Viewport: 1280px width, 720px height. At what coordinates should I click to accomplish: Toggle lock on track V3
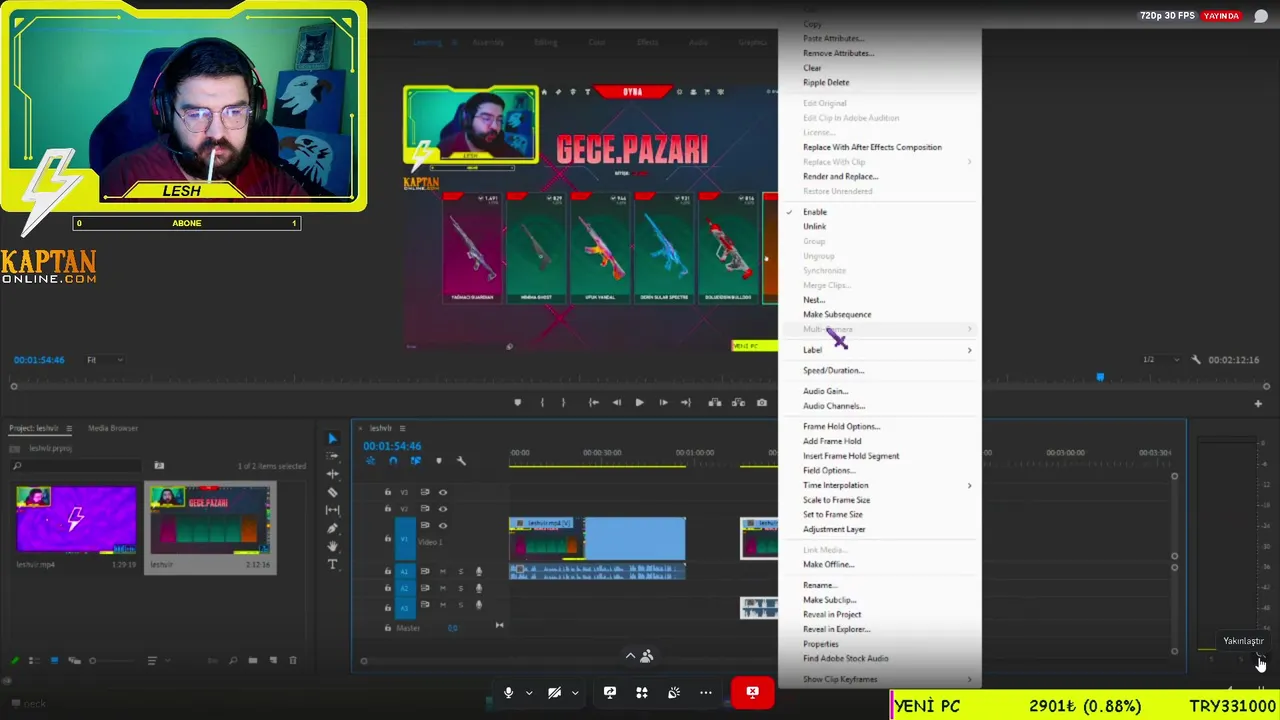coord(388,492)
